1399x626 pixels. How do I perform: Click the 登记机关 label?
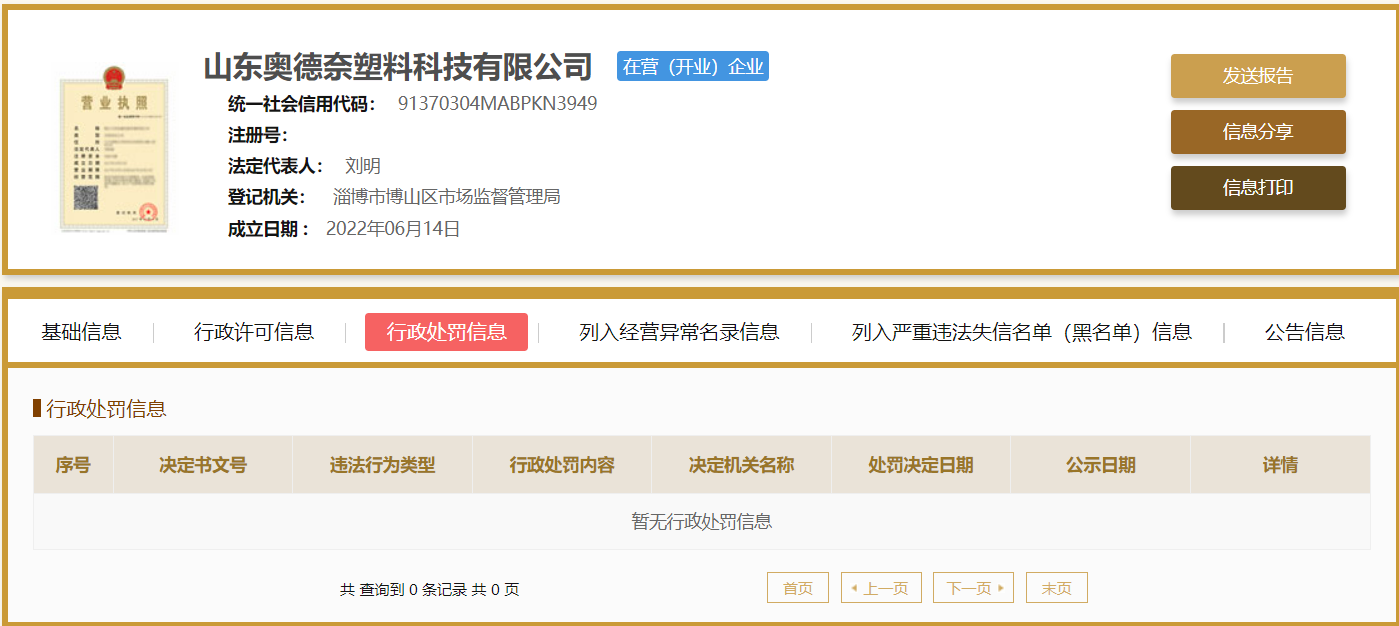coord(267,197)
